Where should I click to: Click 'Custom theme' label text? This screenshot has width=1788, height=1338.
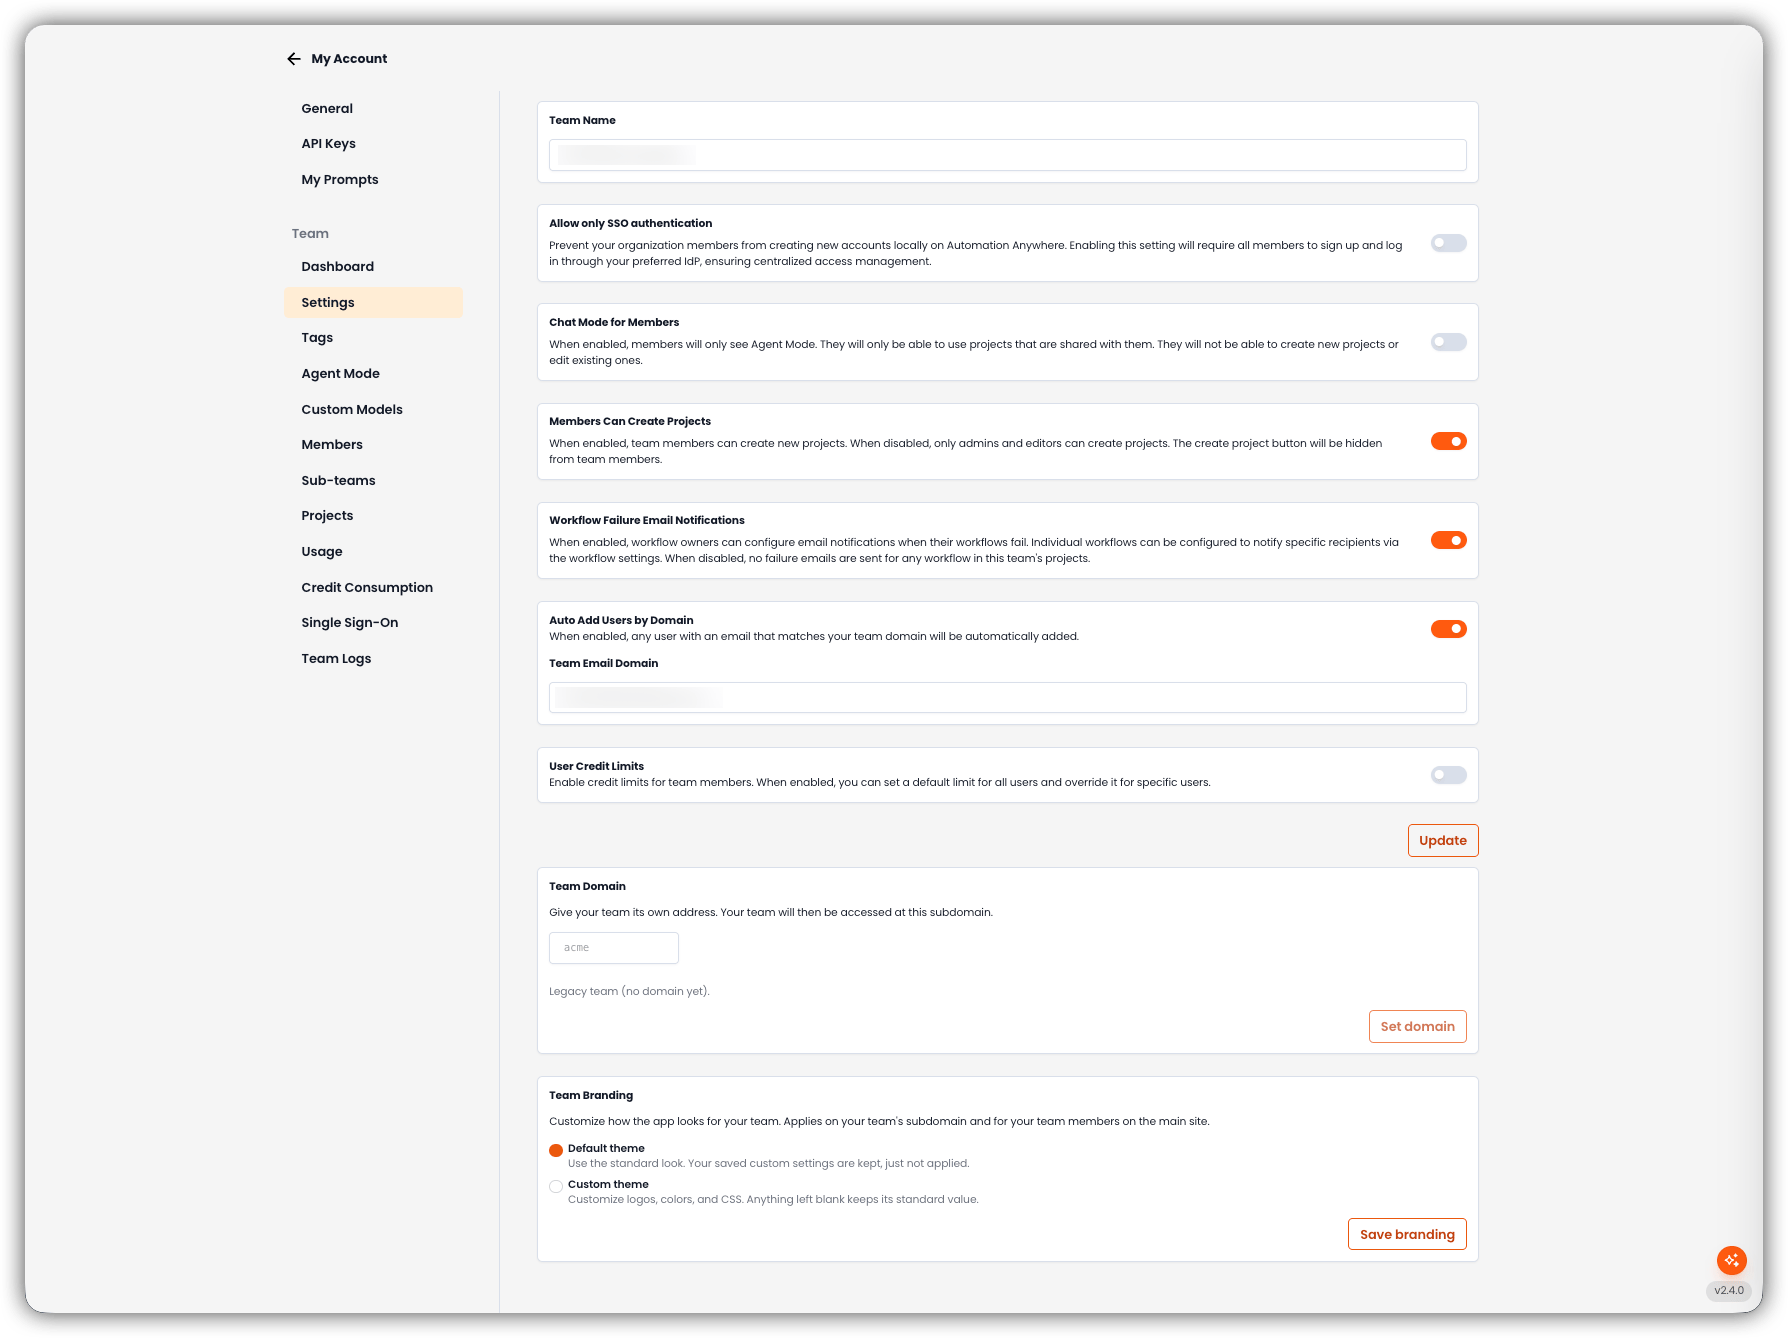[608, 1184]
